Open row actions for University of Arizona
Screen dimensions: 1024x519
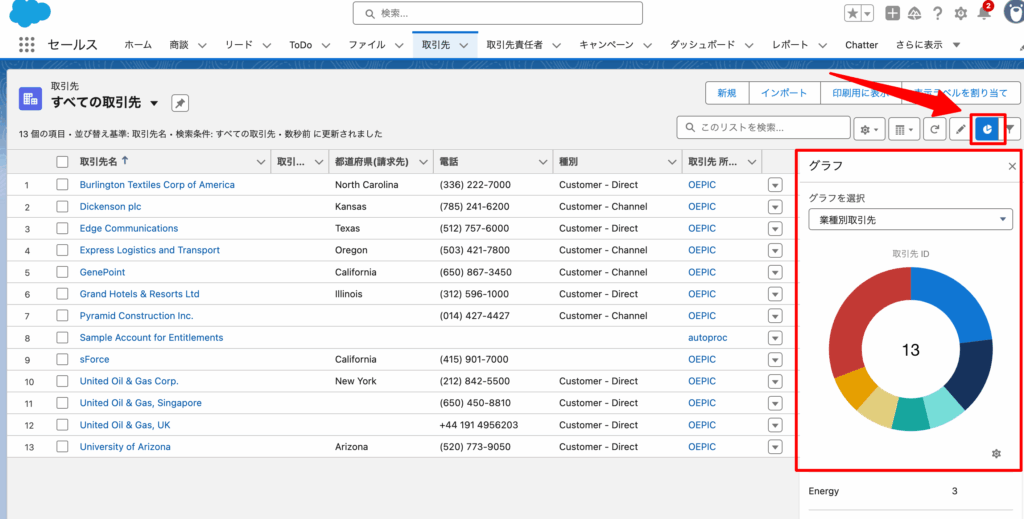775,447
